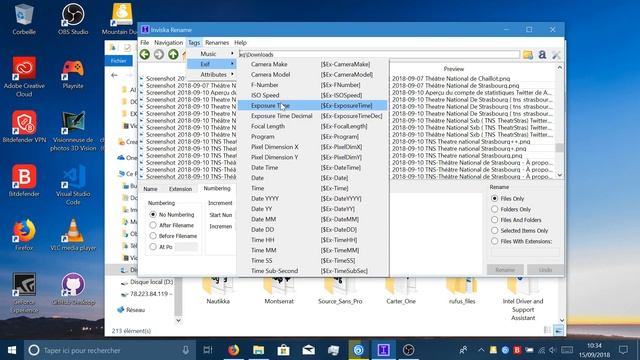Switch to the Extension tab

(180, 189)
